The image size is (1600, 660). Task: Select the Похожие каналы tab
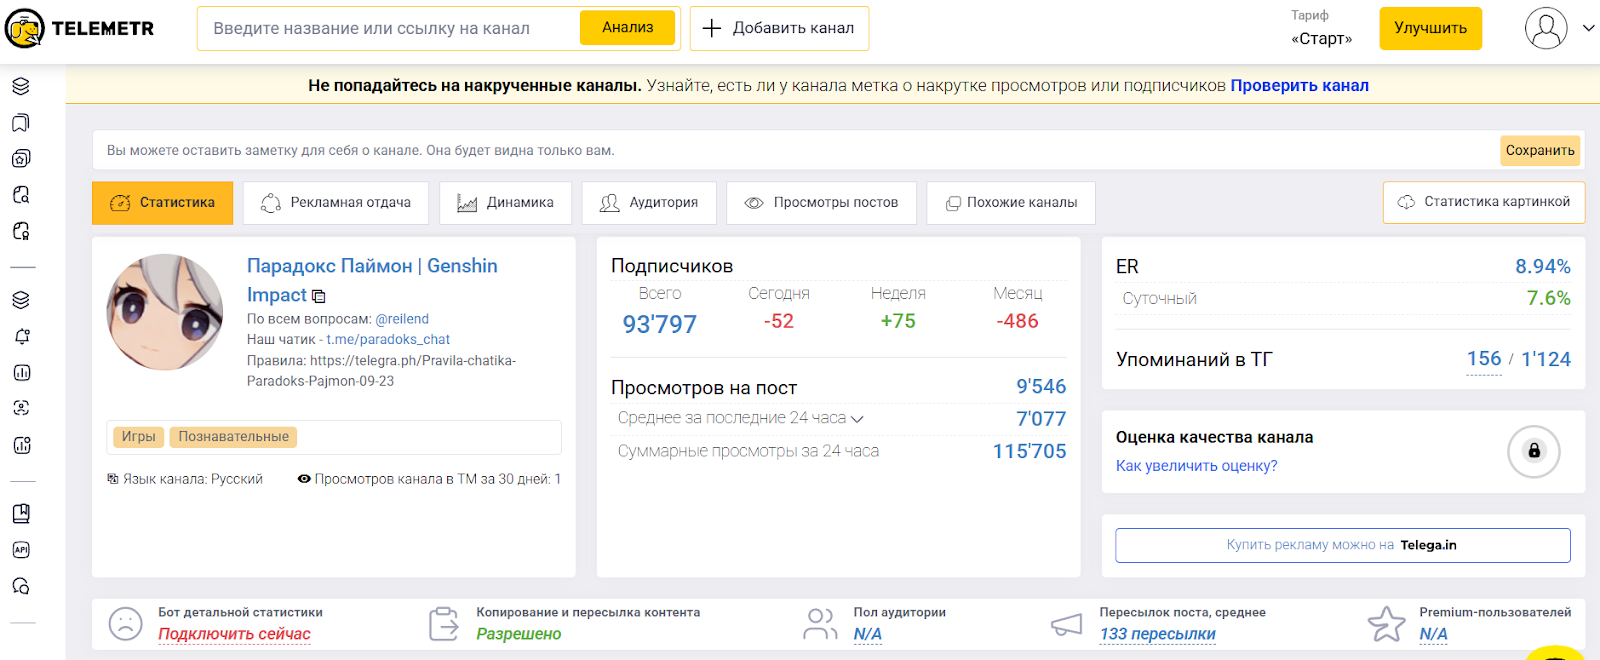click(1011, 203)
